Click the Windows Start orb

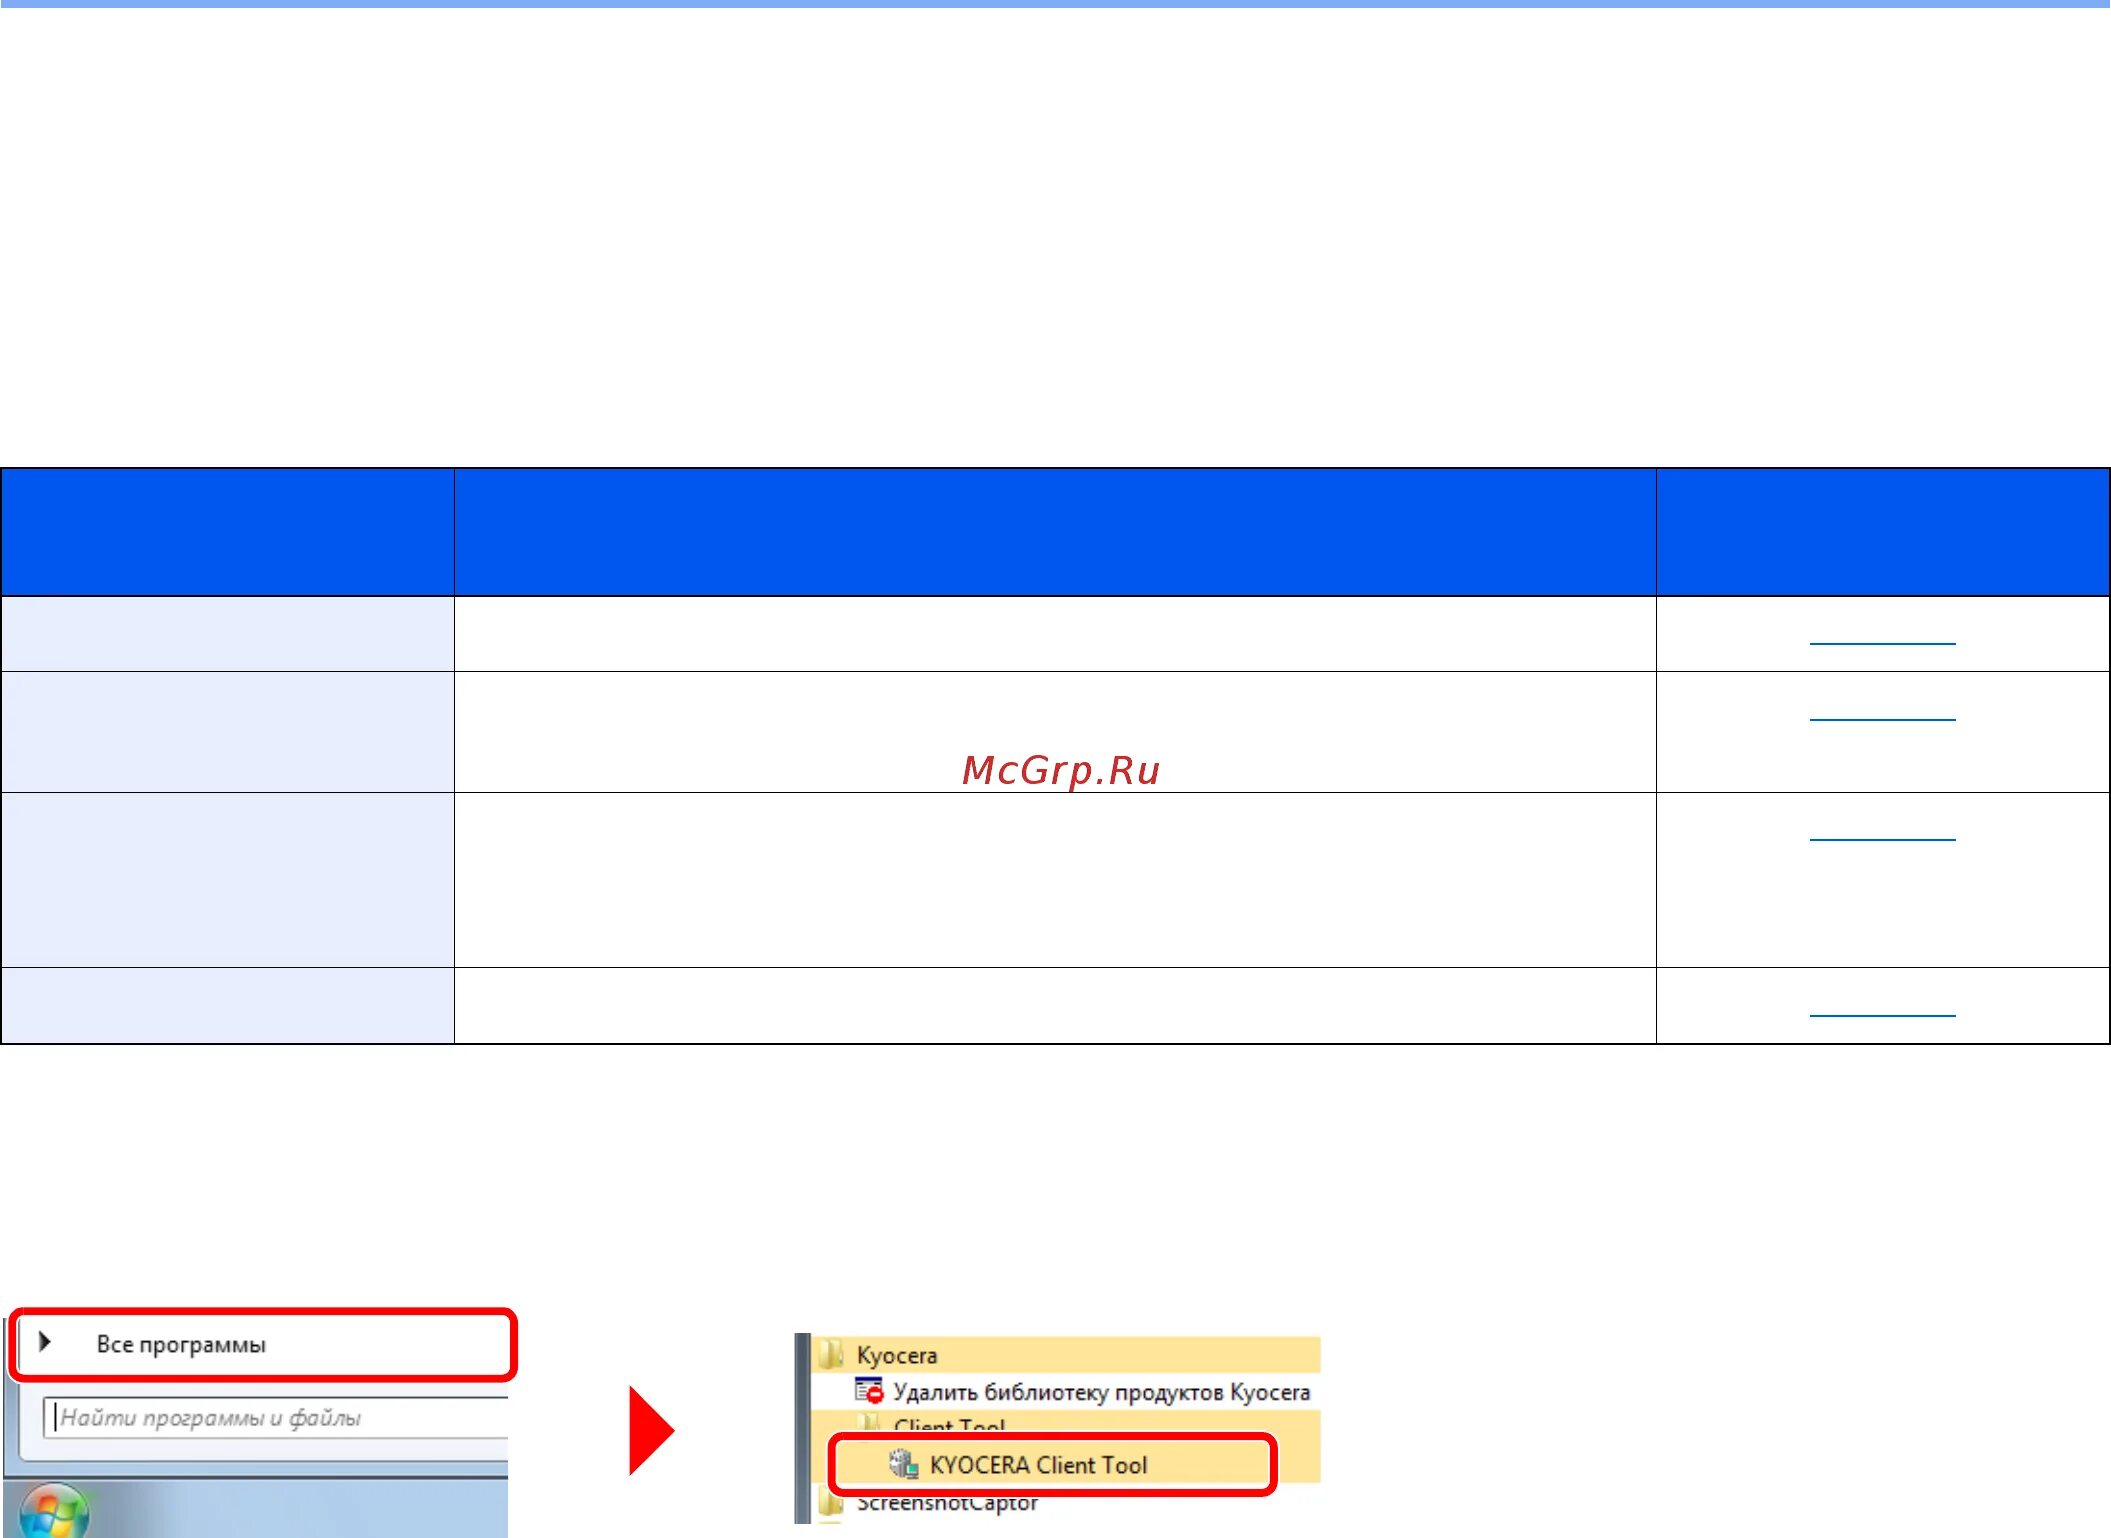(x=54, y=1513)
